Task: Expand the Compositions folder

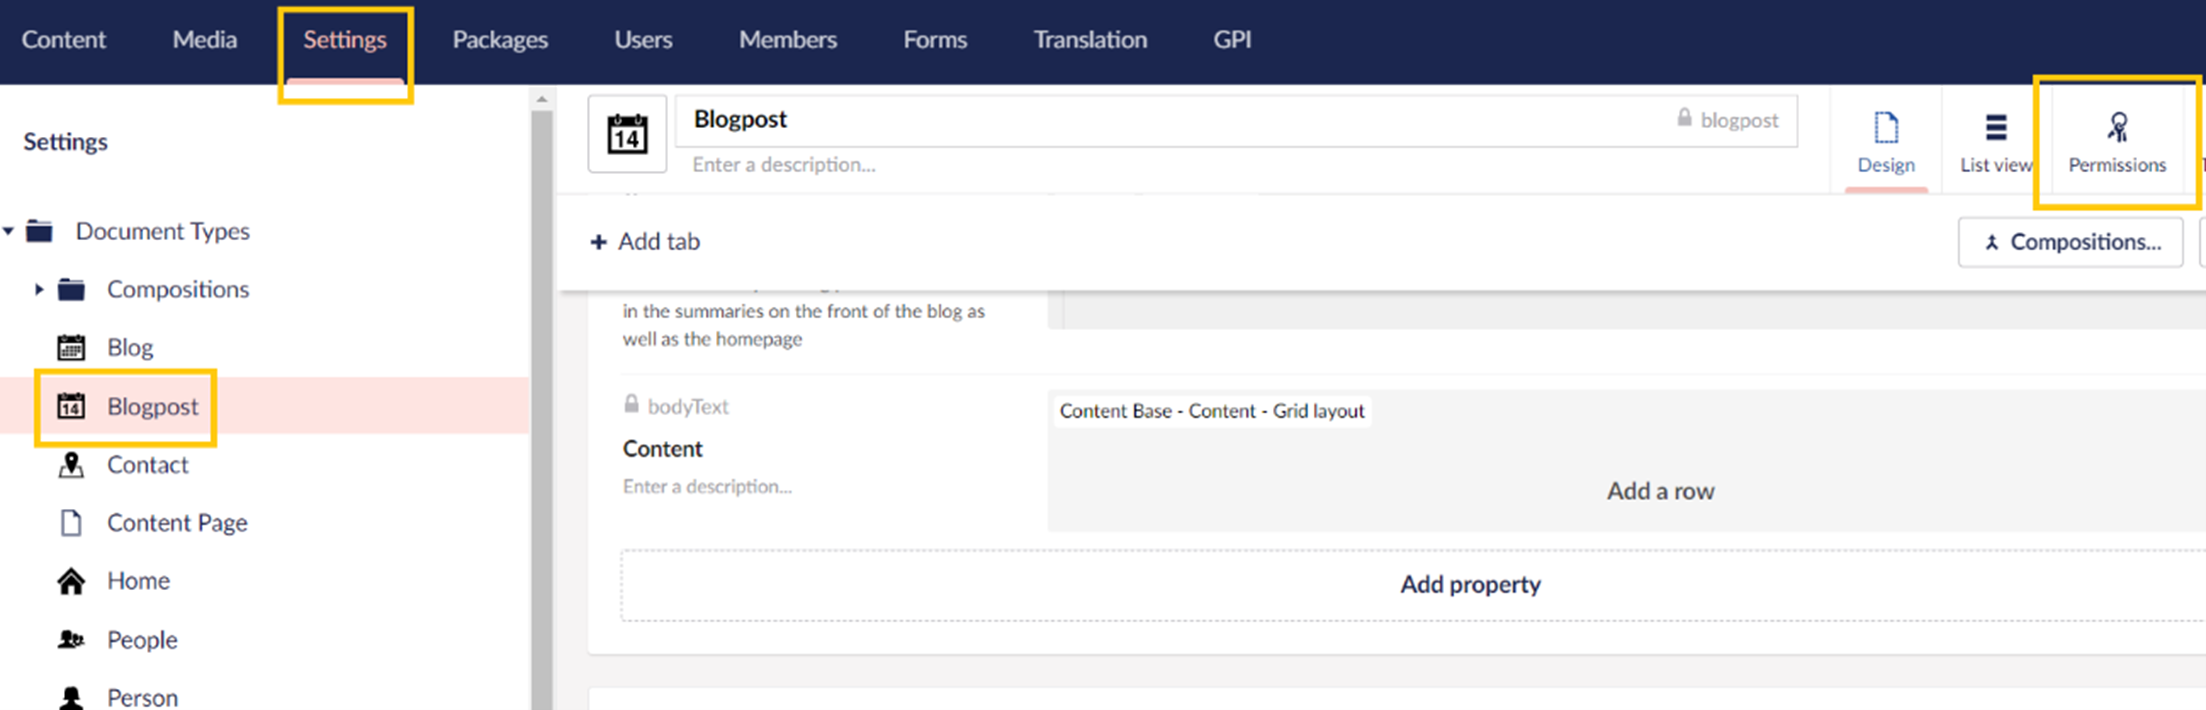Action: point(39,290)
